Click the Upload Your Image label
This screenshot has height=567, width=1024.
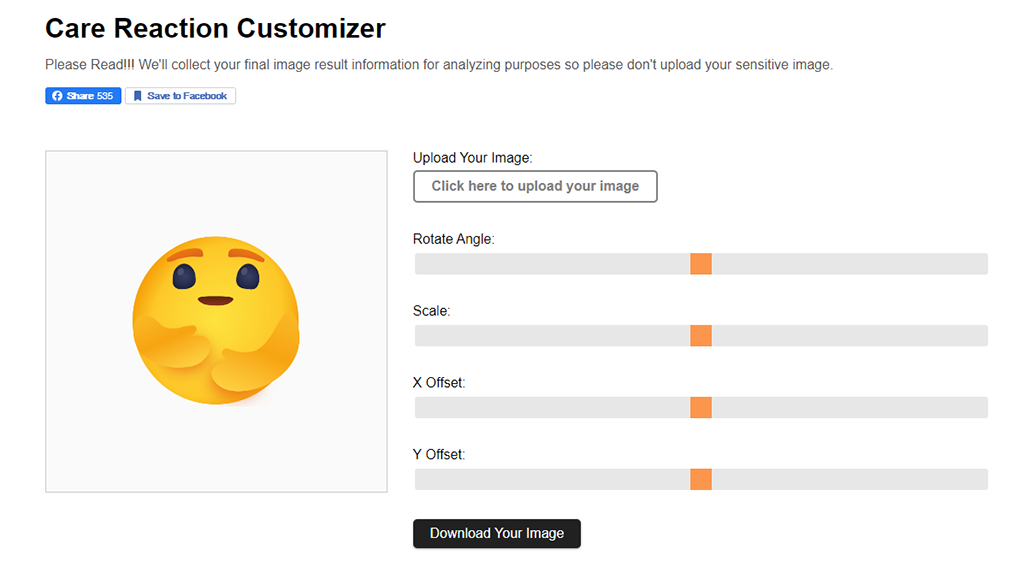point(473,158)
